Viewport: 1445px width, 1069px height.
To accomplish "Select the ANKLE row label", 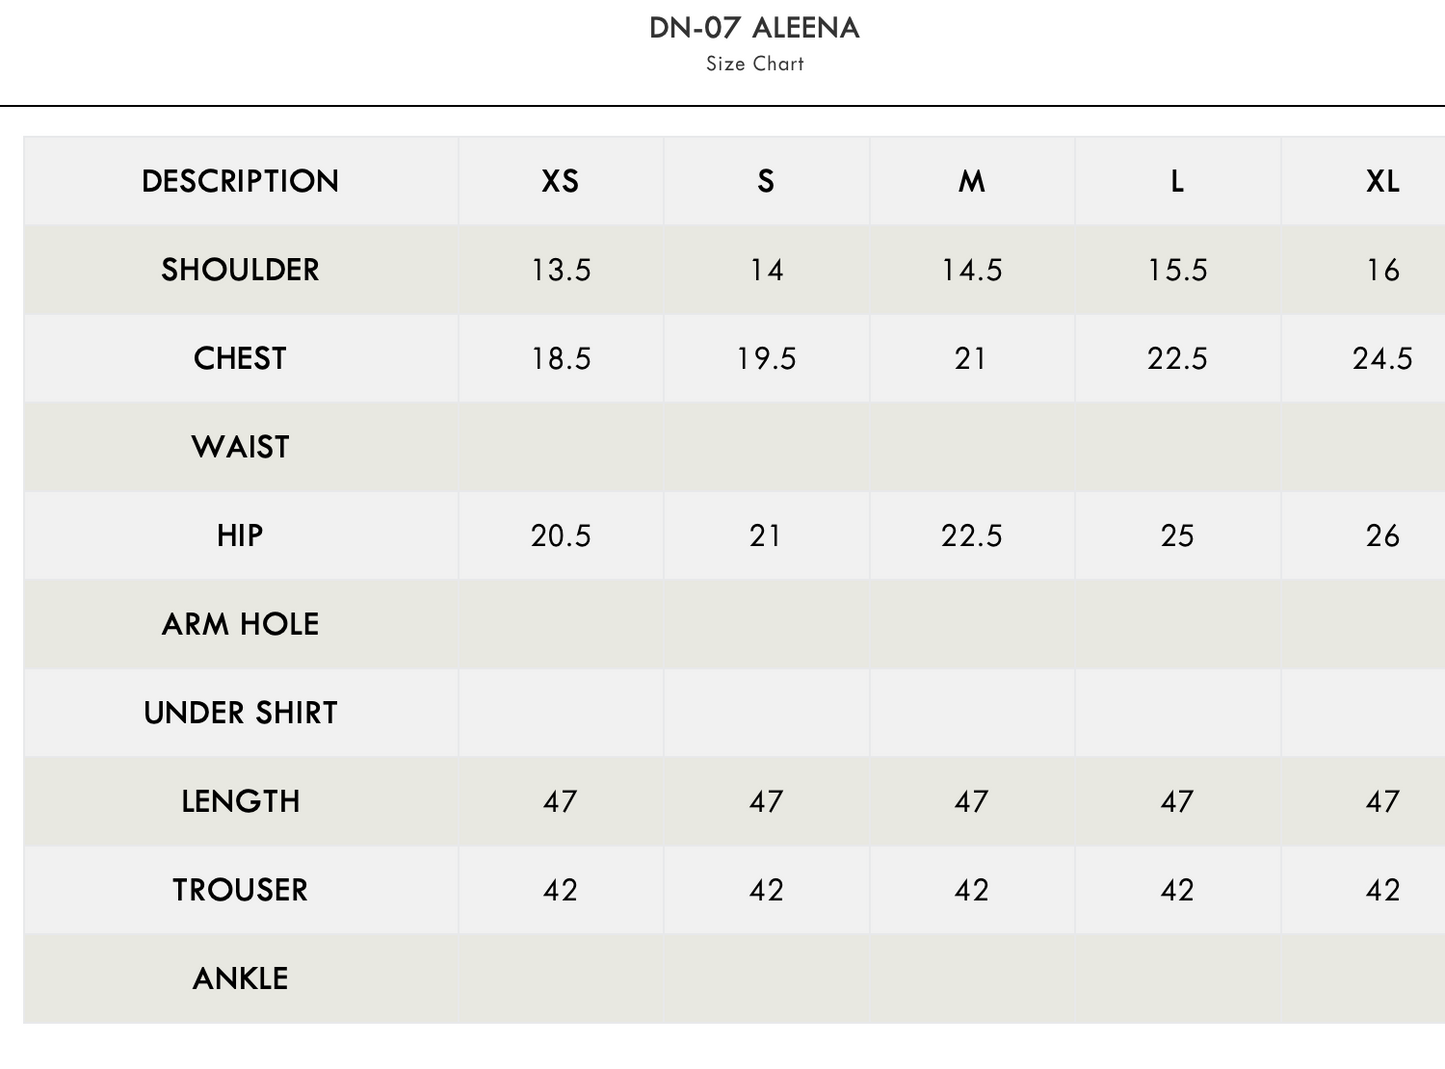I will 240,978.
